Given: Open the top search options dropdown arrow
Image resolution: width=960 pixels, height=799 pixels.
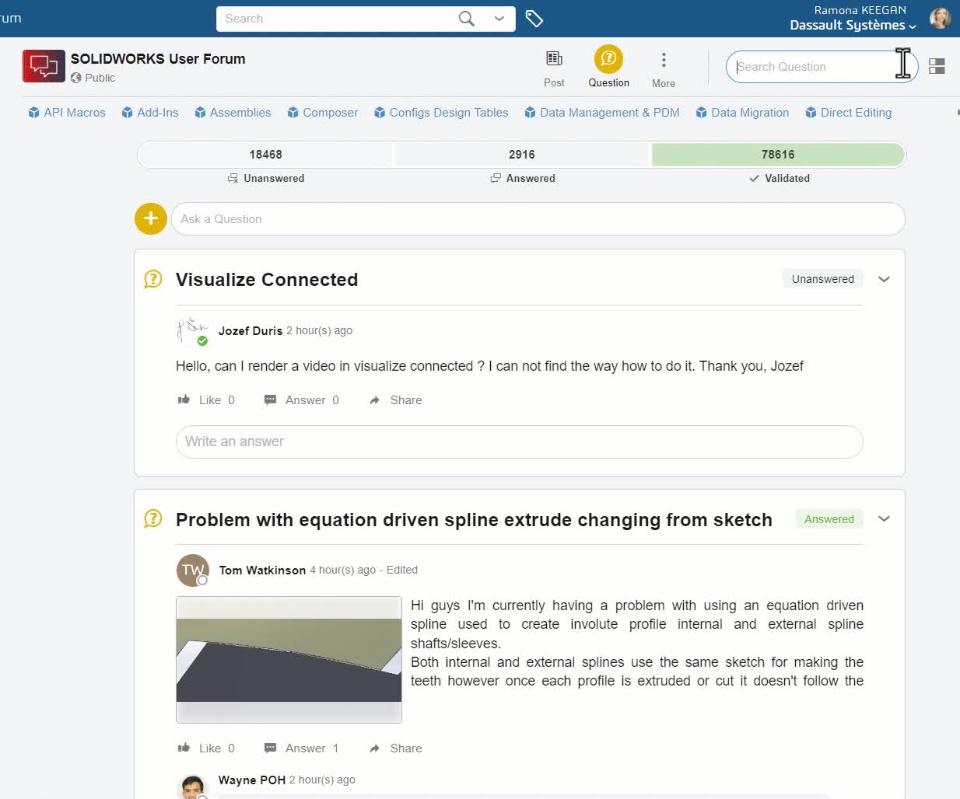Looking at the screenshot, I should pos(500,18).
